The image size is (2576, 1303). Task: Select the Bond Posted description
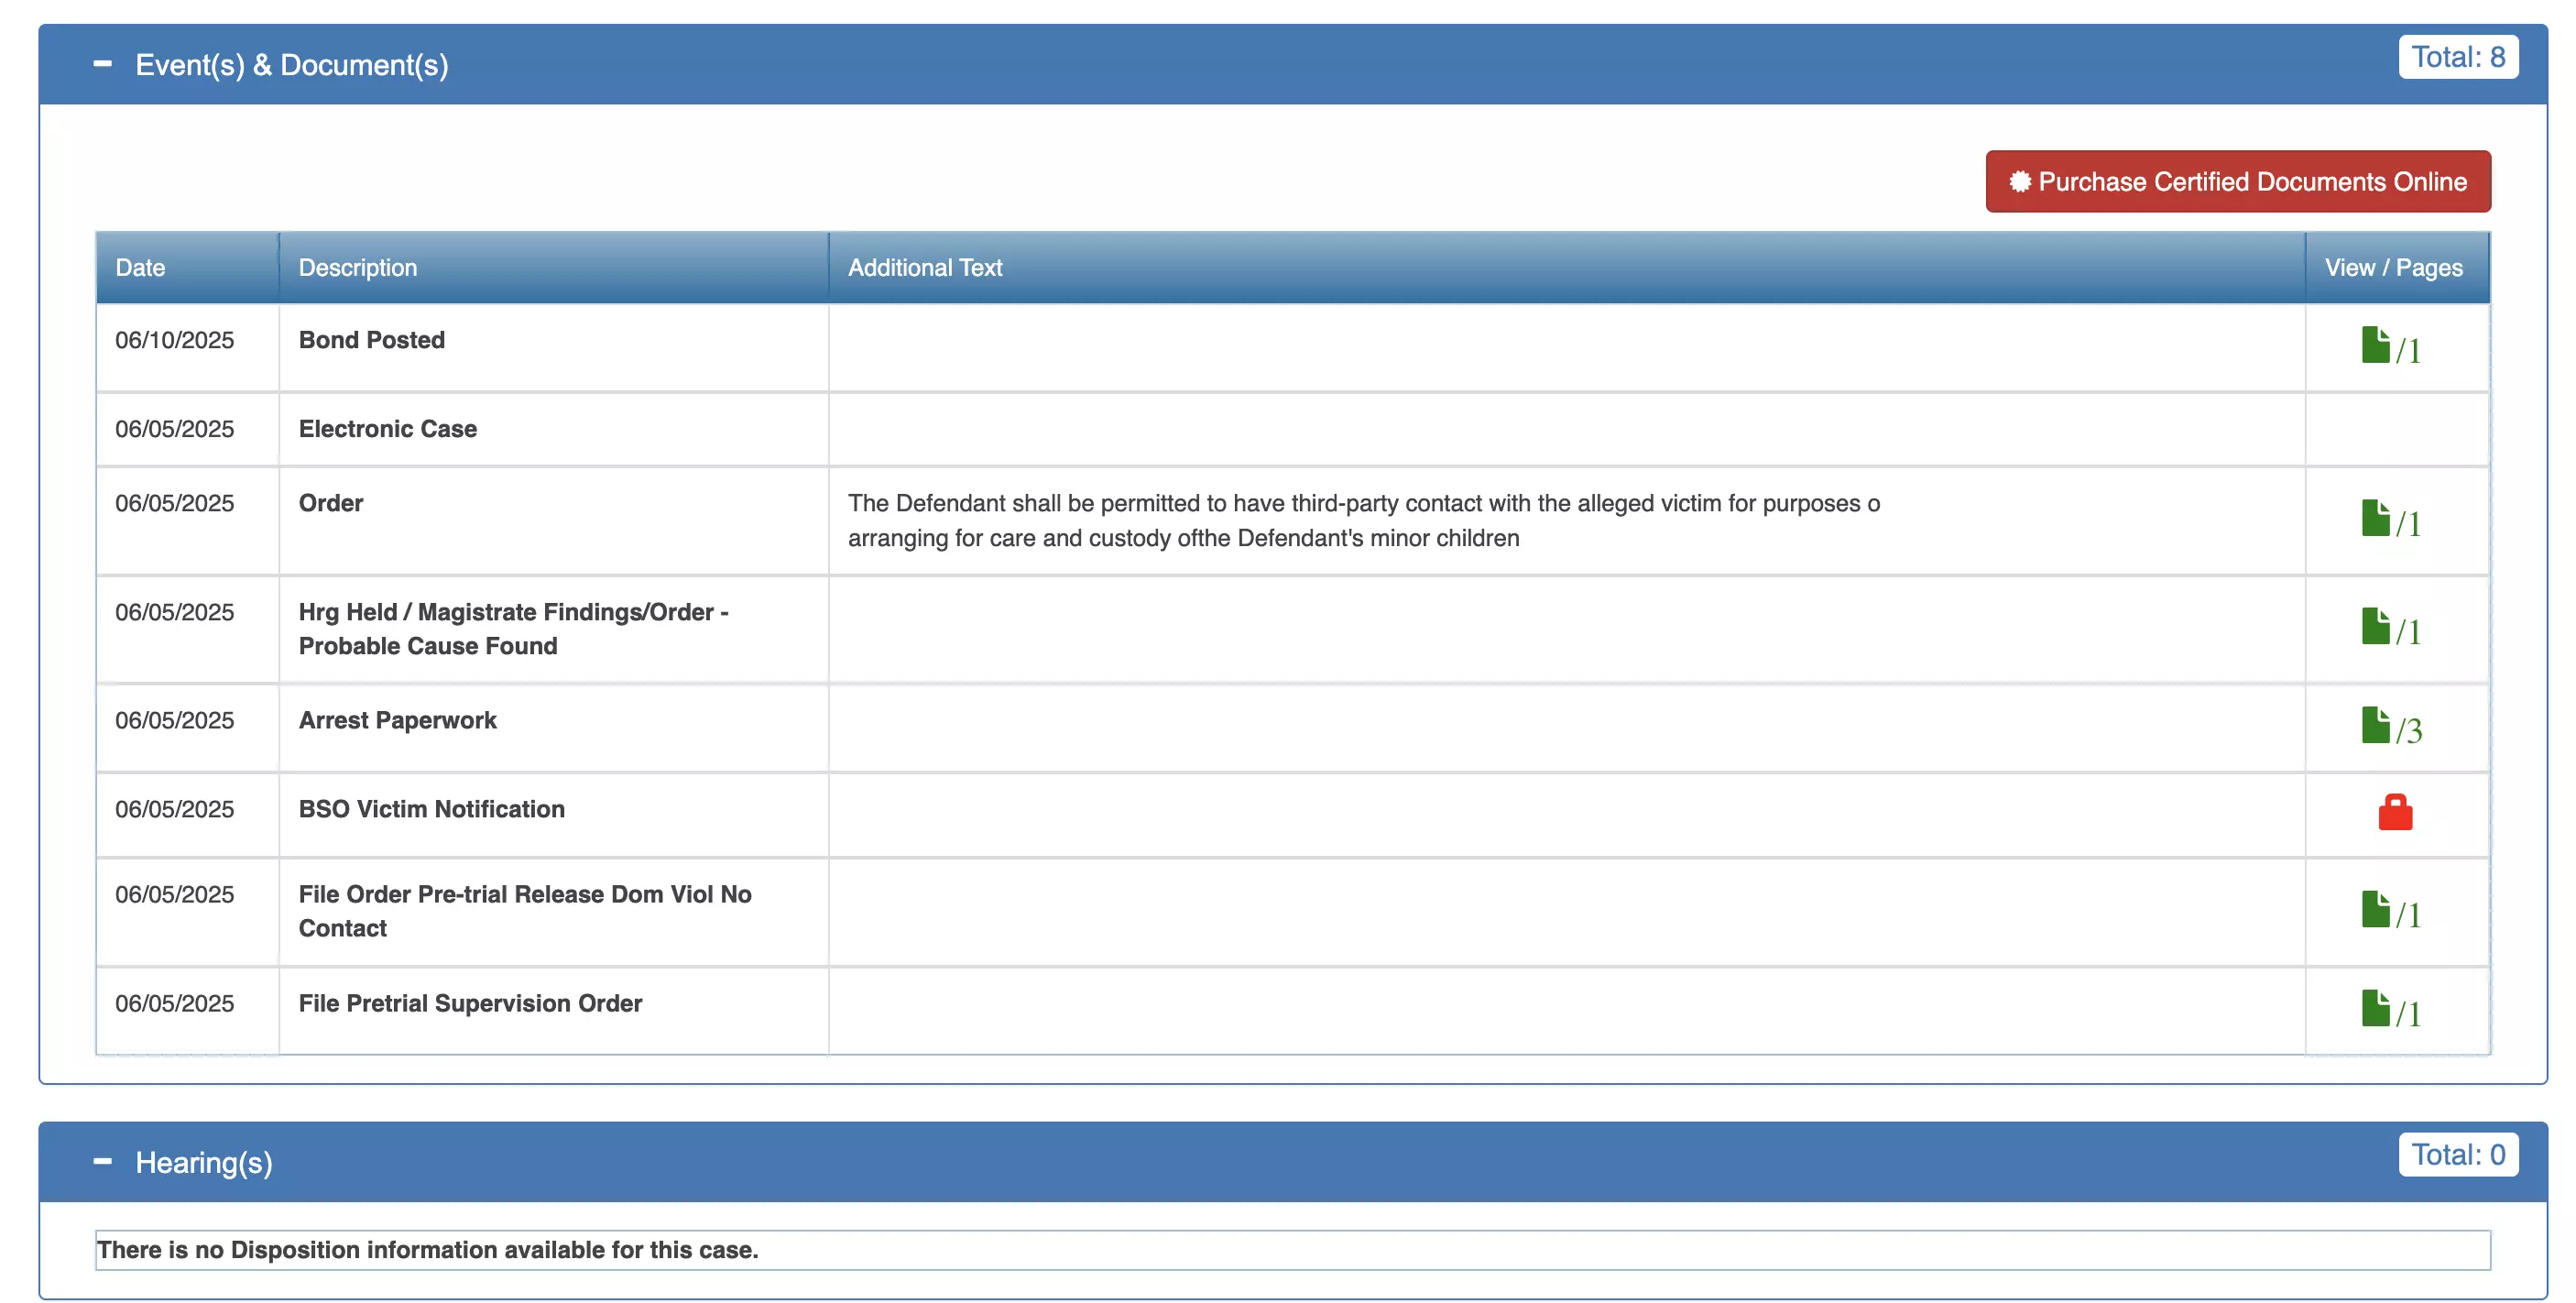[371, 340]
